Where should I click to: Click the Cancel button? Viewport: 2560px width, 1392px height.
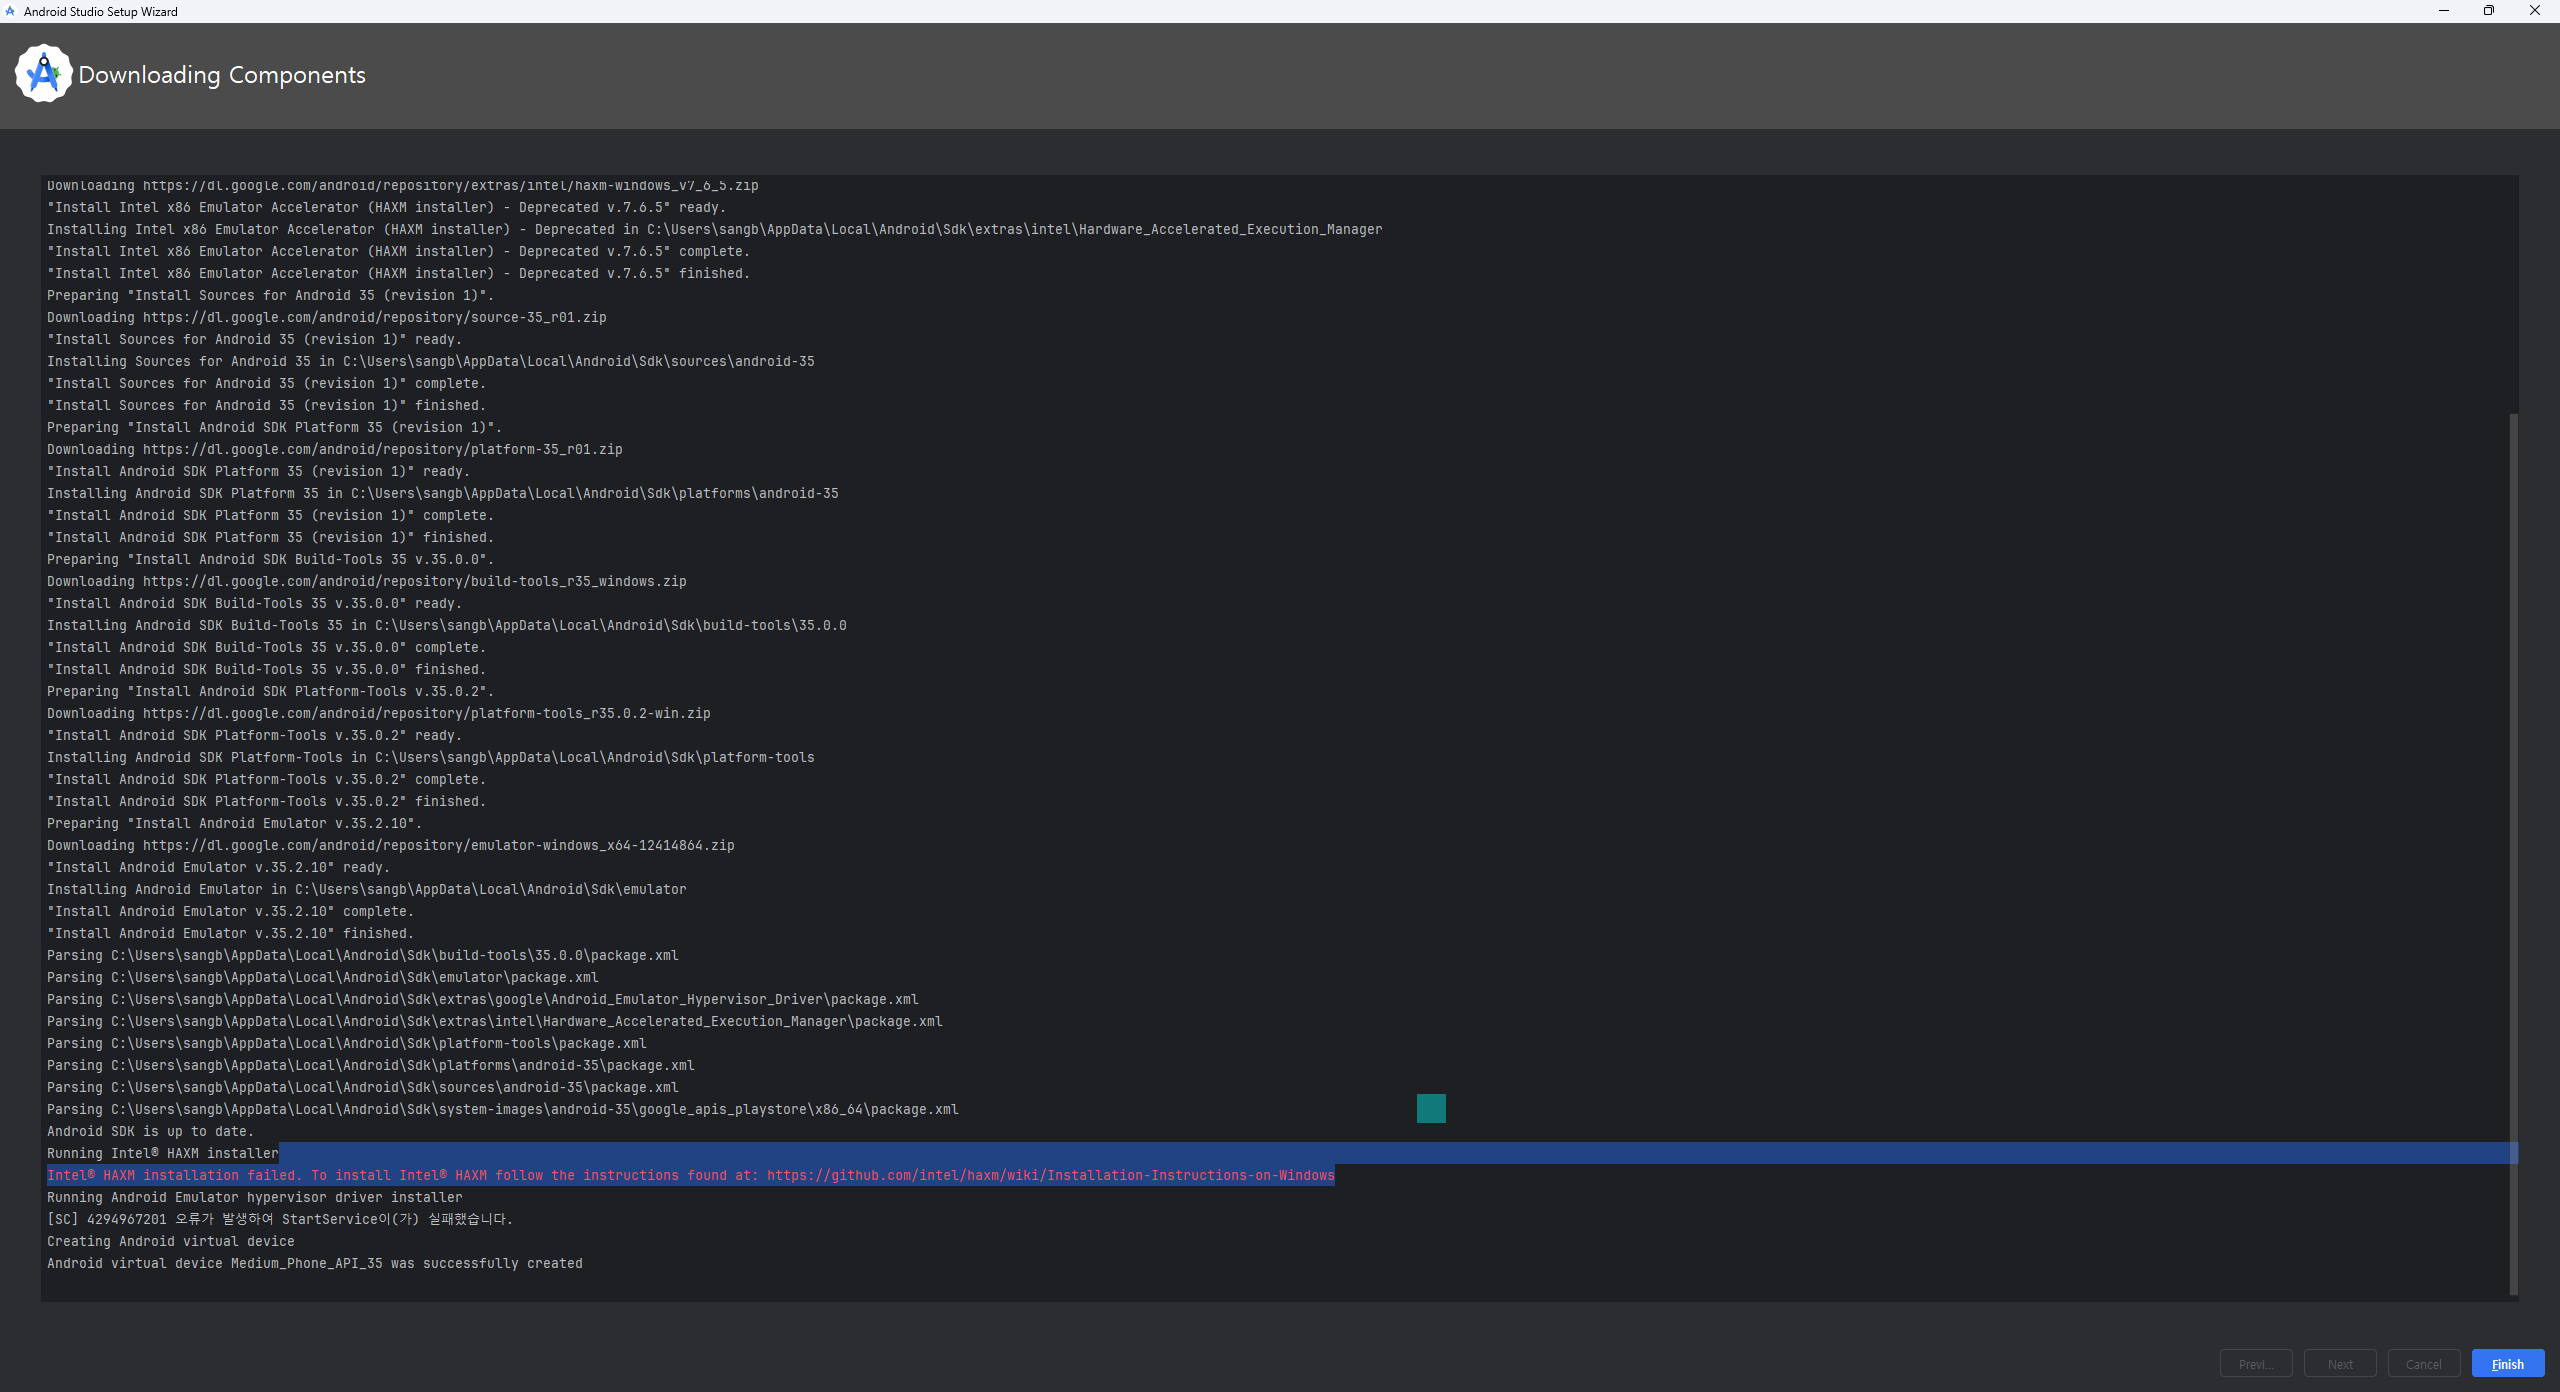click(2423, 1364)
